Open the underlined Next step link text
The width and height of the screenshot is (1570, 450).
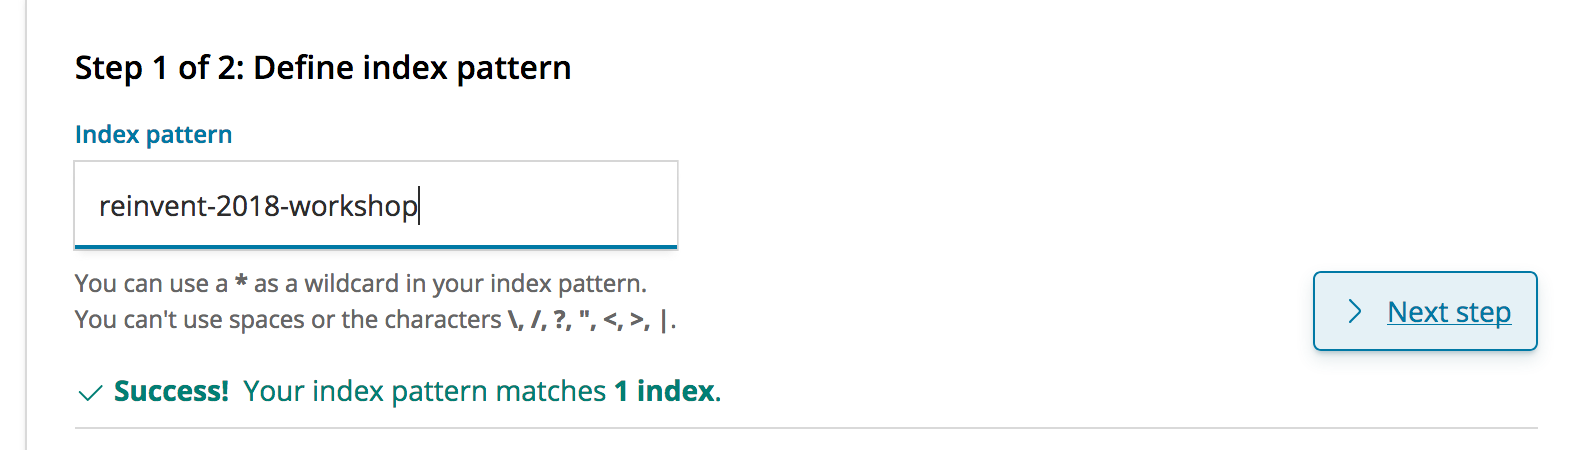pyautogui.click(x=1449, y=312)
